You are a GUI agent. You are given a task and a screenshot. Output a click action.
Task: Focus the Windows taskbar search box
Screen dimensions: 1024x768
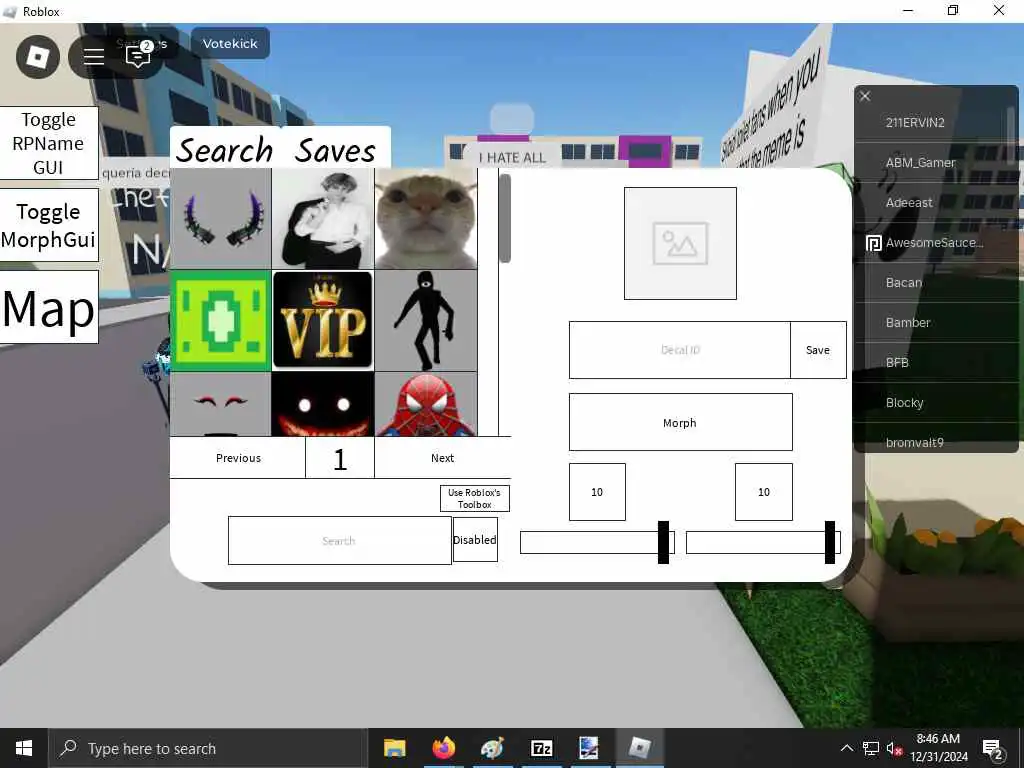[x=208, y=748]
